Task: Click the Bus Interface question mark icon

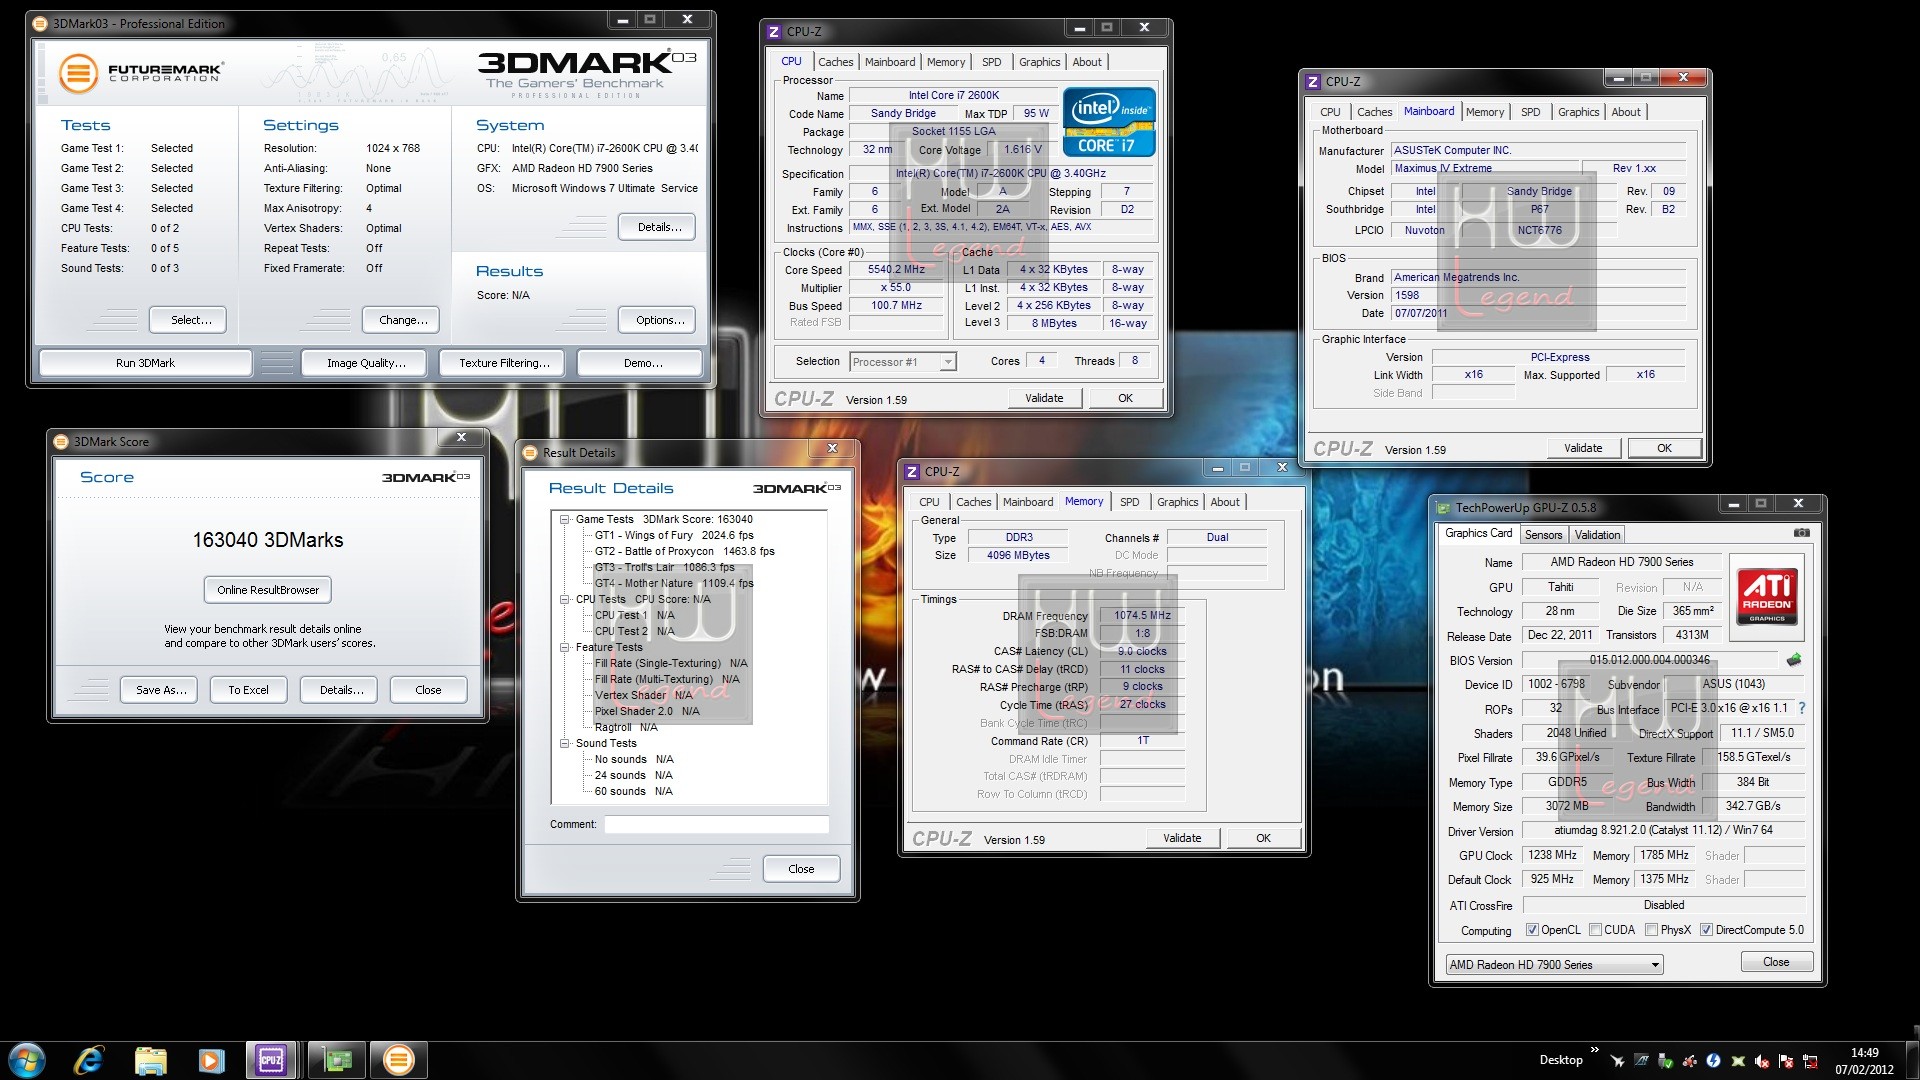Action: (1802, 708)
